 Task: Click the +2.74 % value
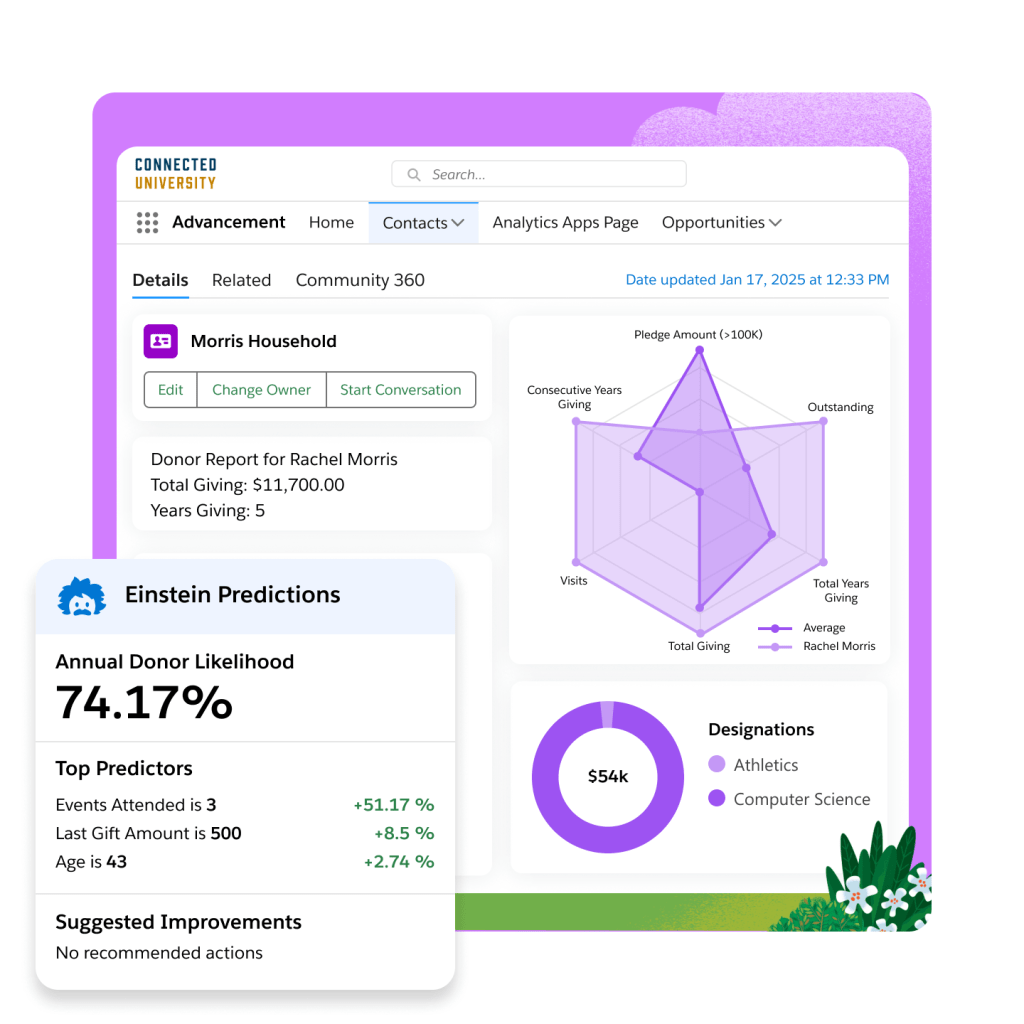[x=399, y=862]
